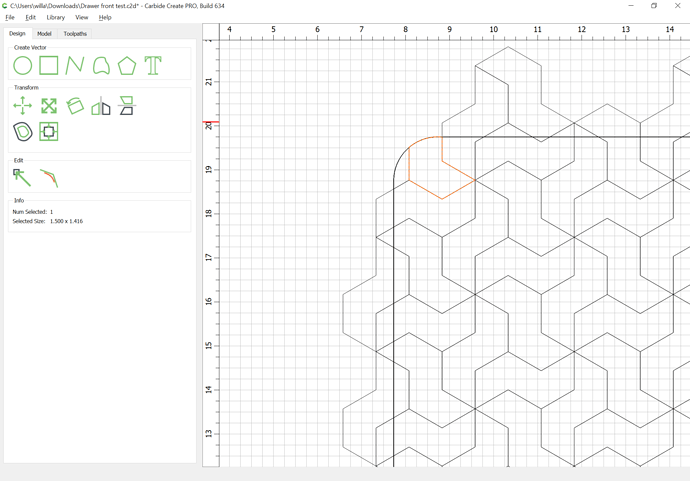Activate the Mirror tool
The width and height of the screenshot is (690, 481).
101,106
